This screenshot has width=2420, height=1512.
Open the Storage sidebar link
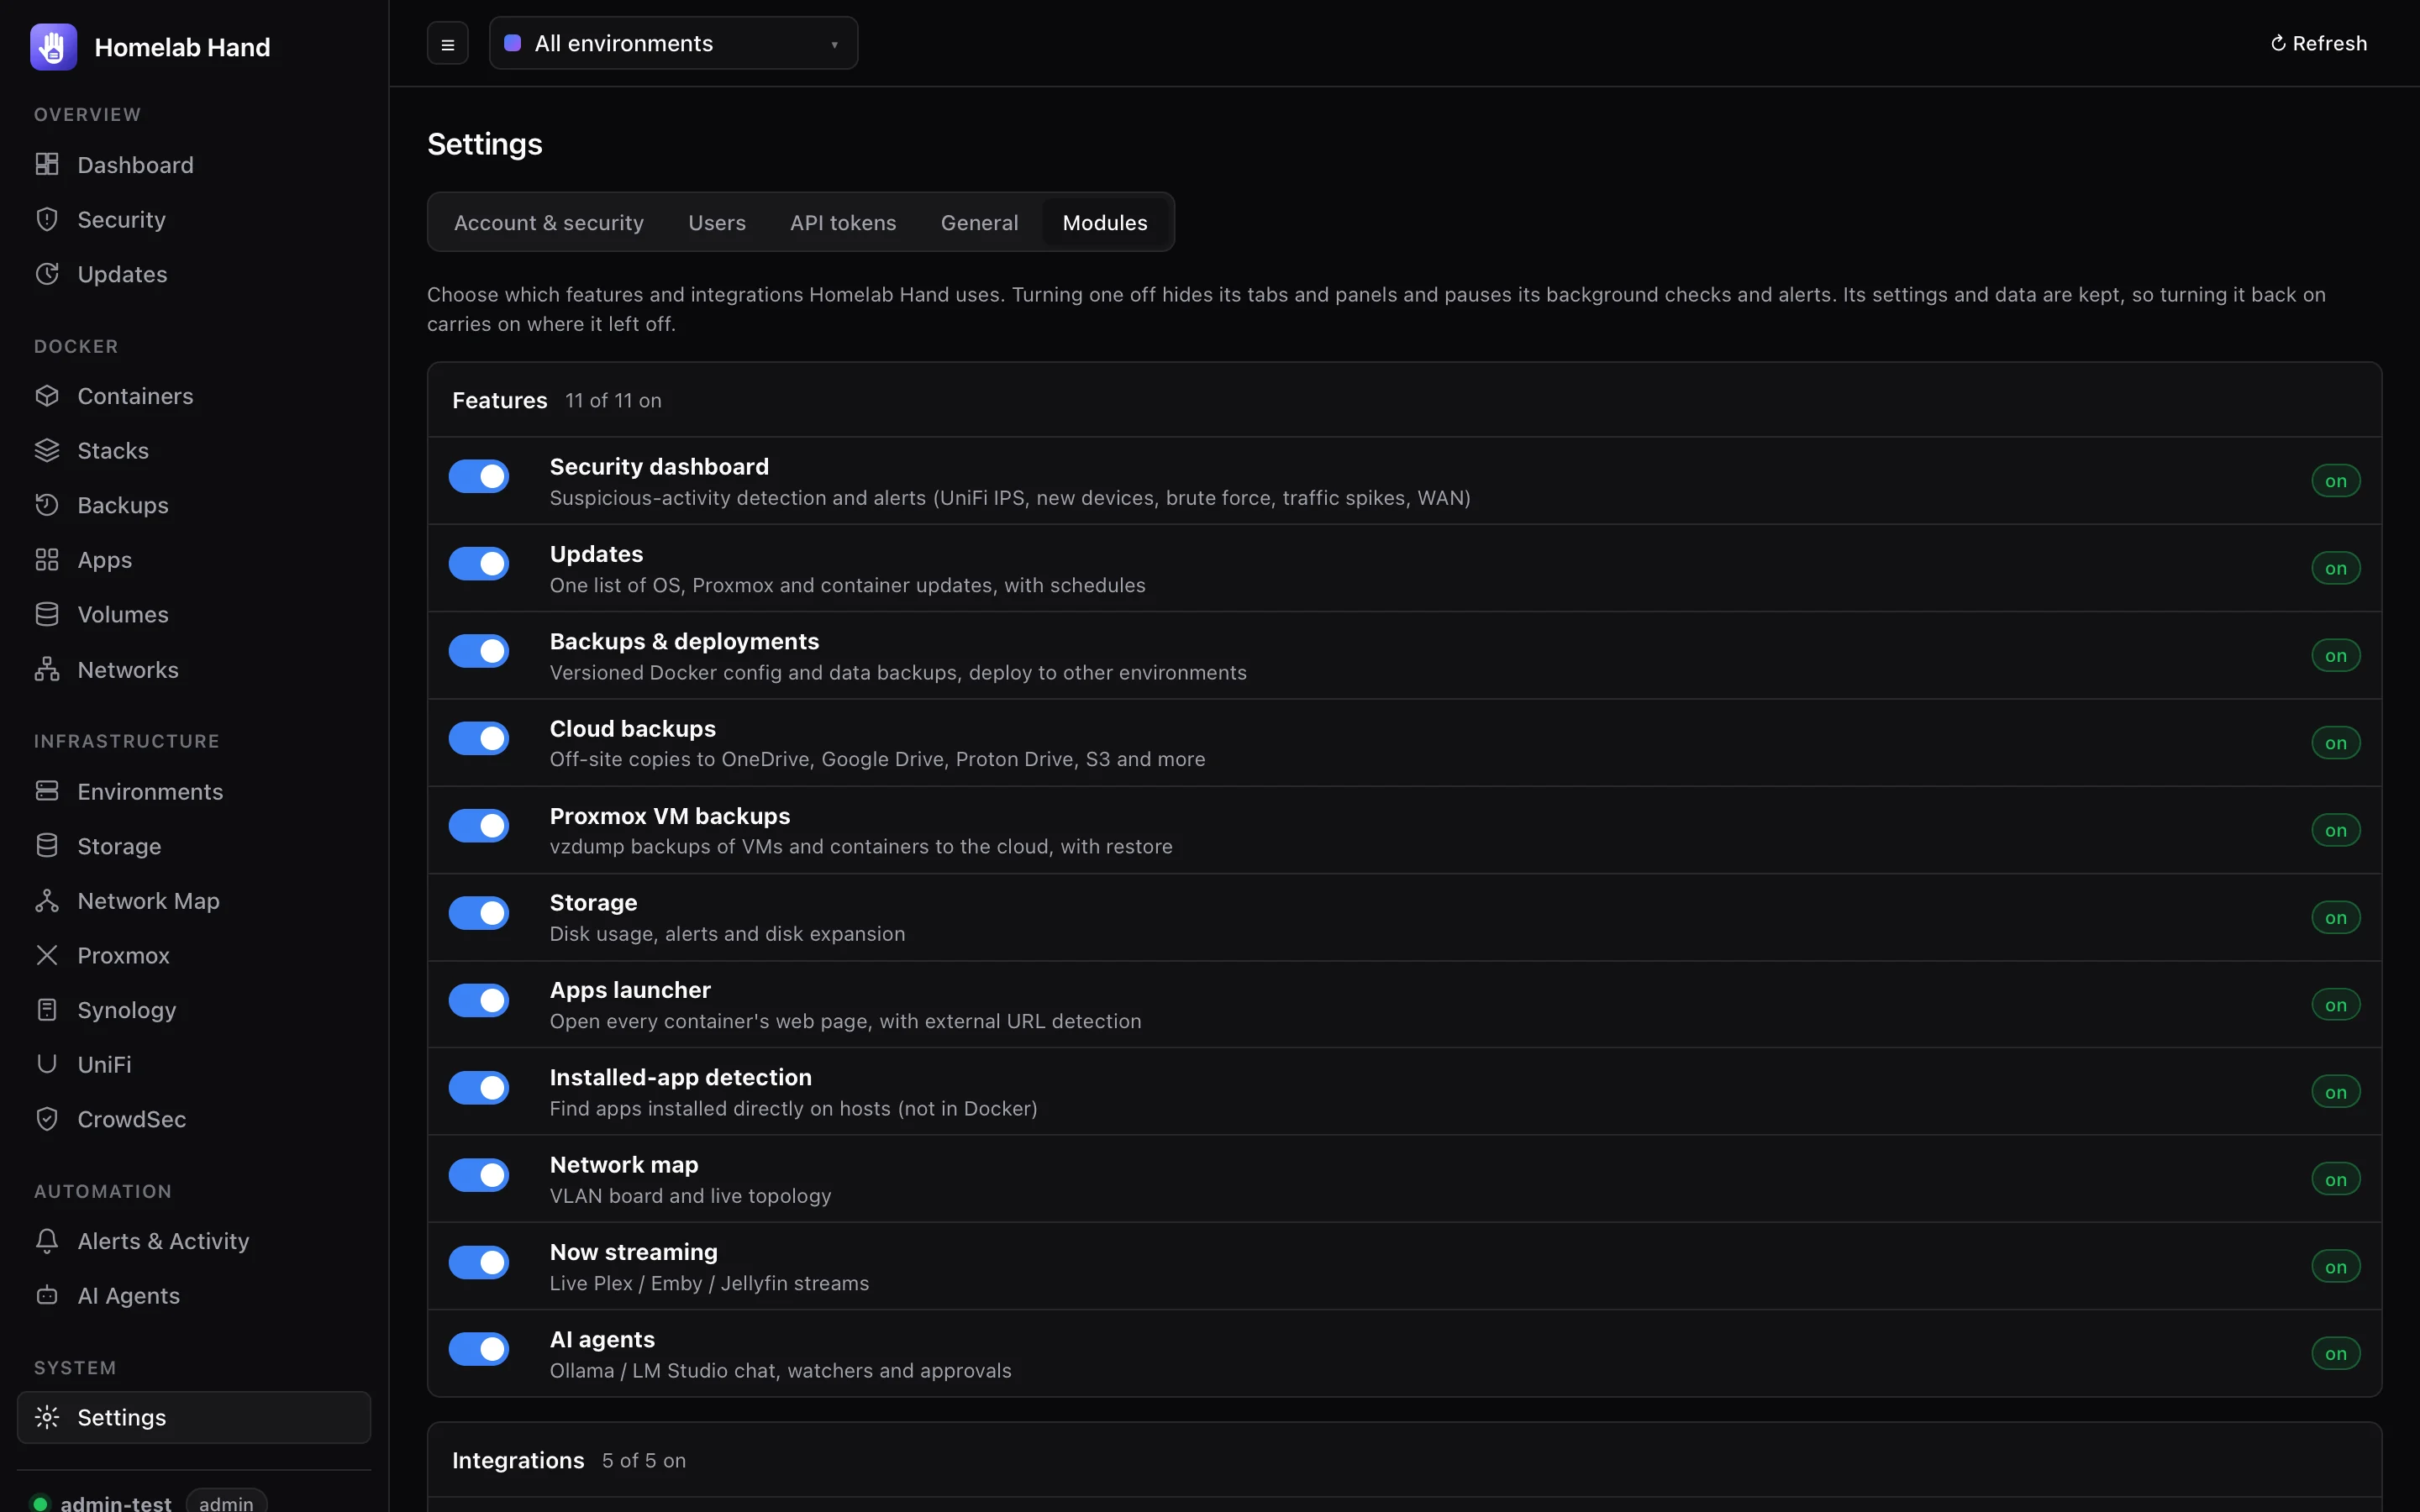coord(194,846)
